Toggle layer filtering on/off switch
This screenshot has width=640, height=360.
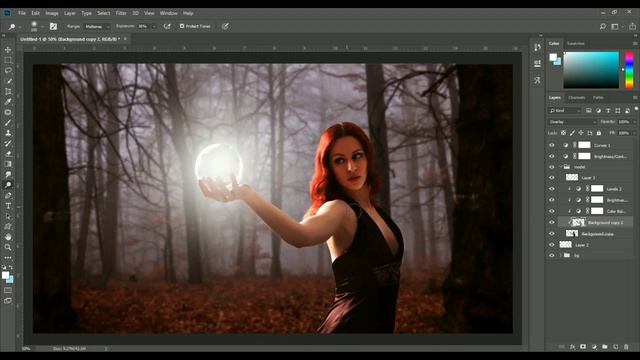coord(636,109)
